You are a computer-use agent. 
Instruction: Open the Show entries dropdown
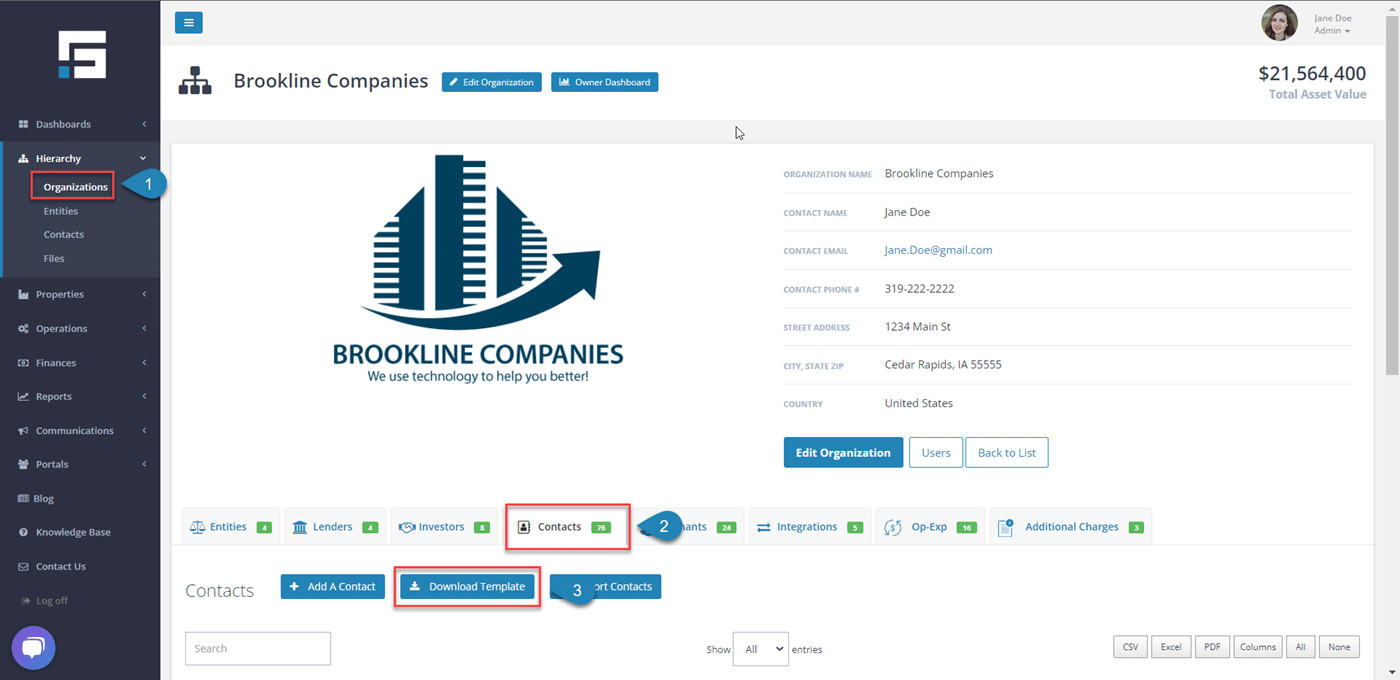point(760,648)
